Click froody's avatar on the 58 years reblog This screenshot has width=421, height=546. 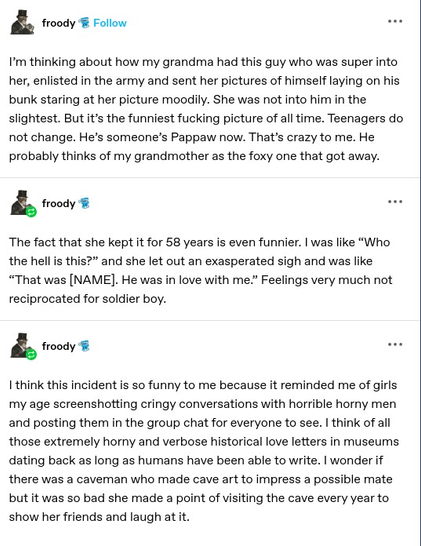point(22,203)
